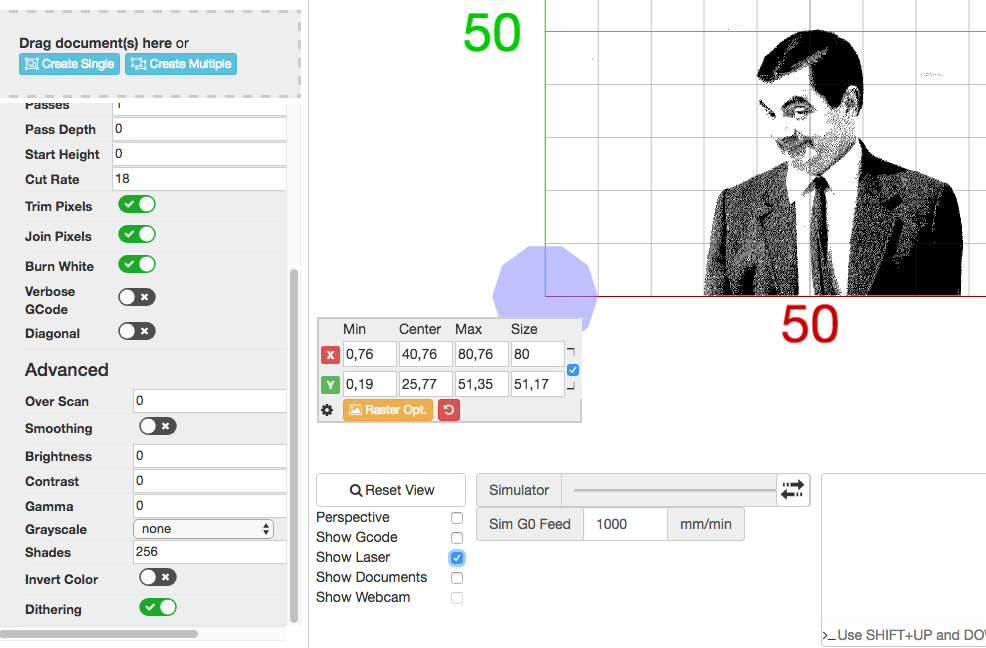Disable the Join Pixels switch

click(x=137, y=235)
